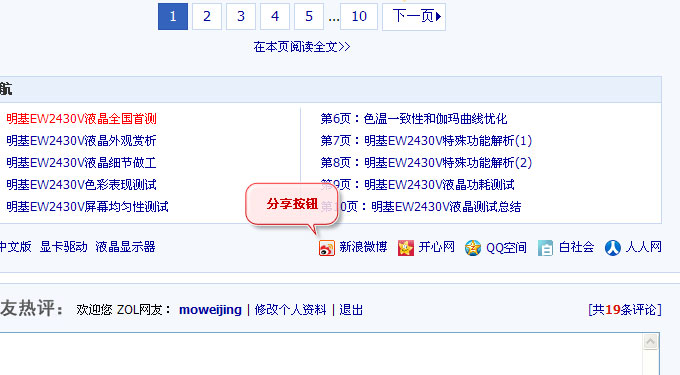This screenshot has width=680, height=375.
Task: Go to page 2
Action: [x=207, y=16]
